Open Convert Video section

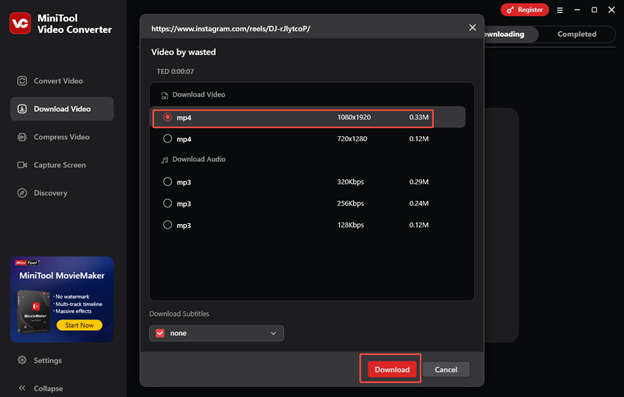coord(62,81)
